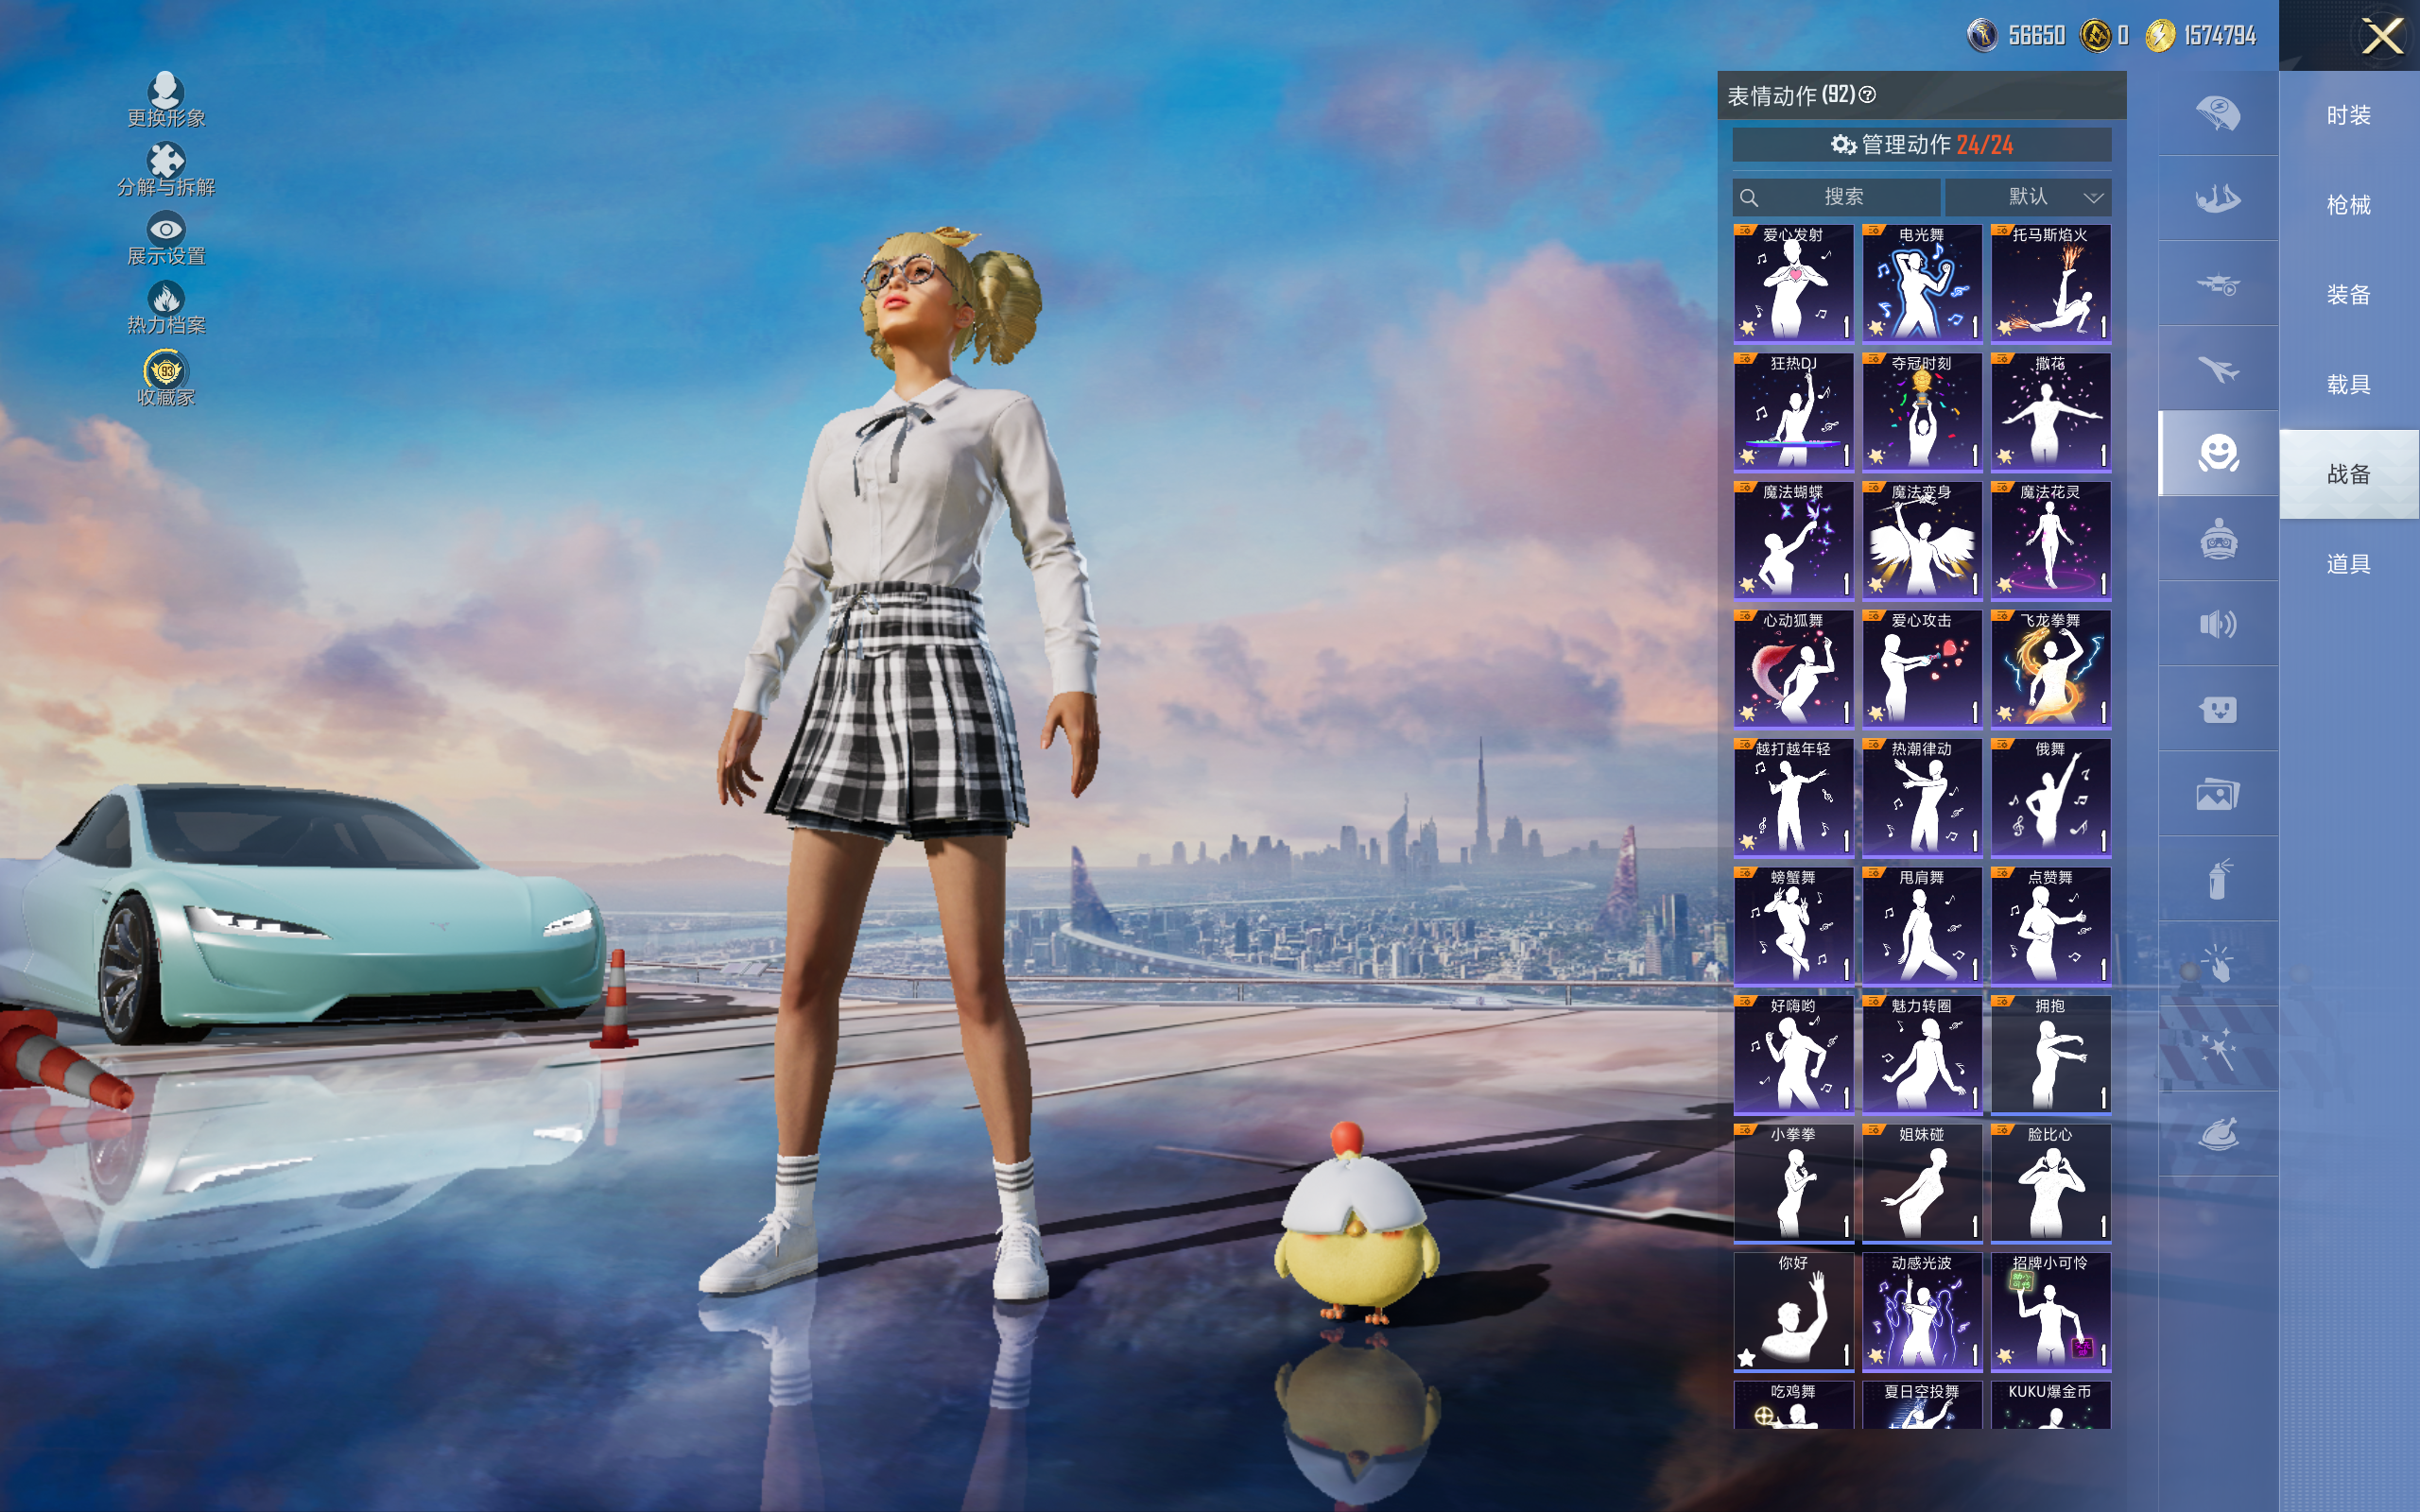
Task: Switch to the 时装 tab
Action: [x=2348, y=115]
